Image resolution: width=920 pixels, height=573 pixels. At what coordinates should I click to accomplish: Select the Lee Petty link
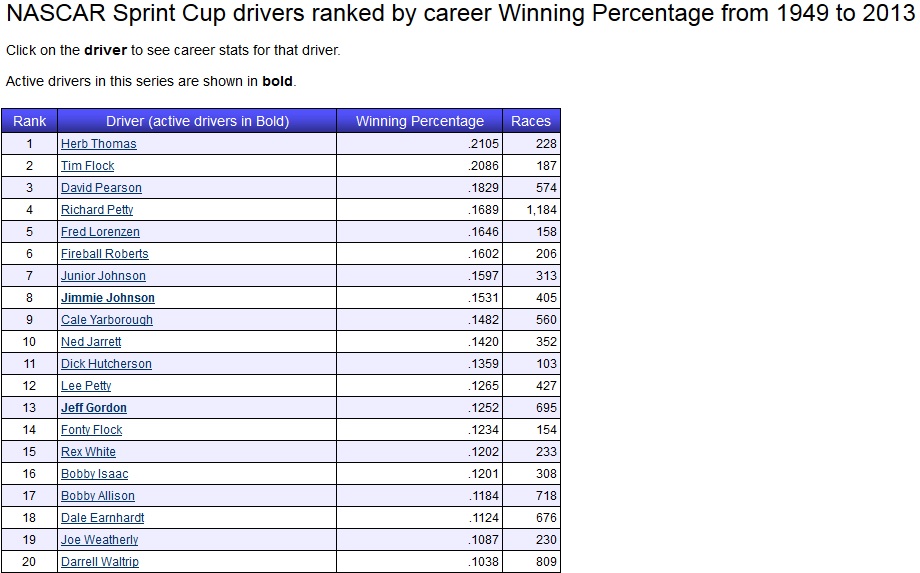[x=86, y=386]
